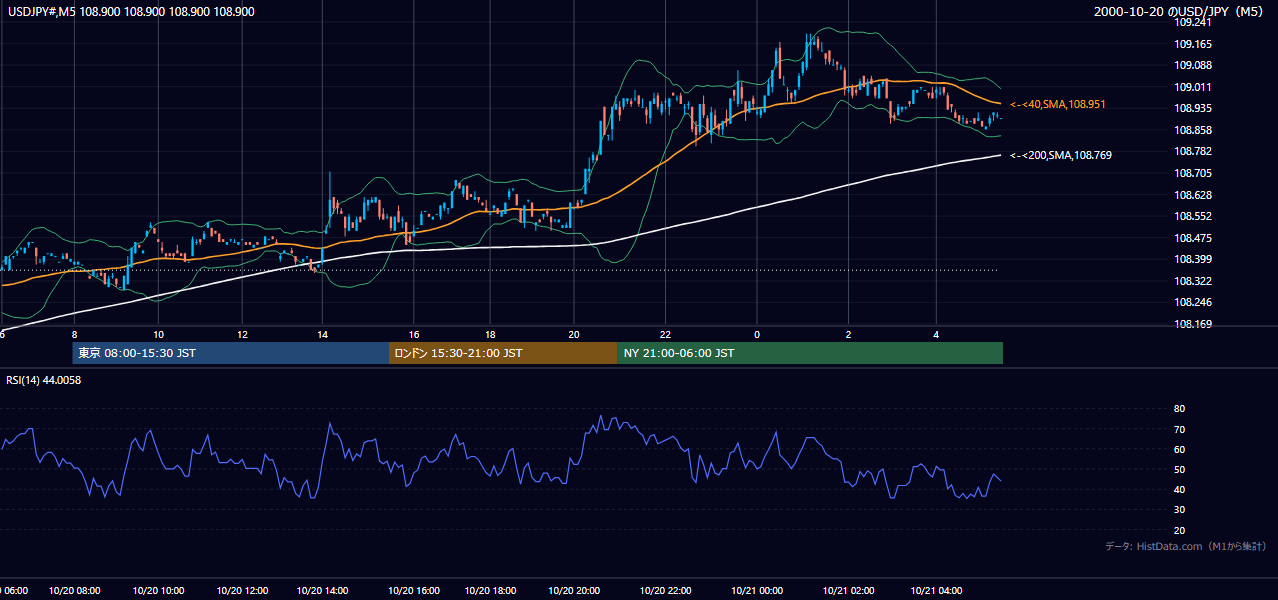This screenshot has width=1278, height=600.
Task: Click the RSI axis level 80
Action: click(1179, 409)
